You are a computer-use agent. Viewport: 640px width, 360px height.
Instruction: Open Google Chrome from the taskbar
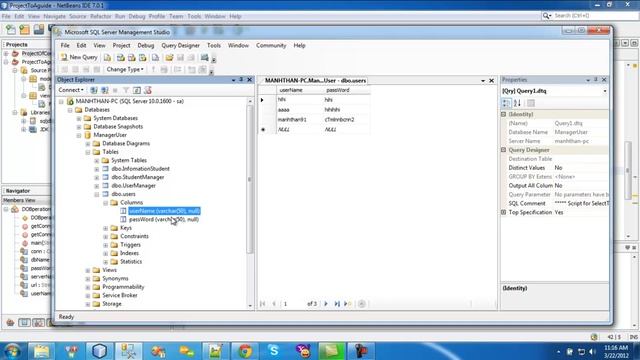pos(245,351)
